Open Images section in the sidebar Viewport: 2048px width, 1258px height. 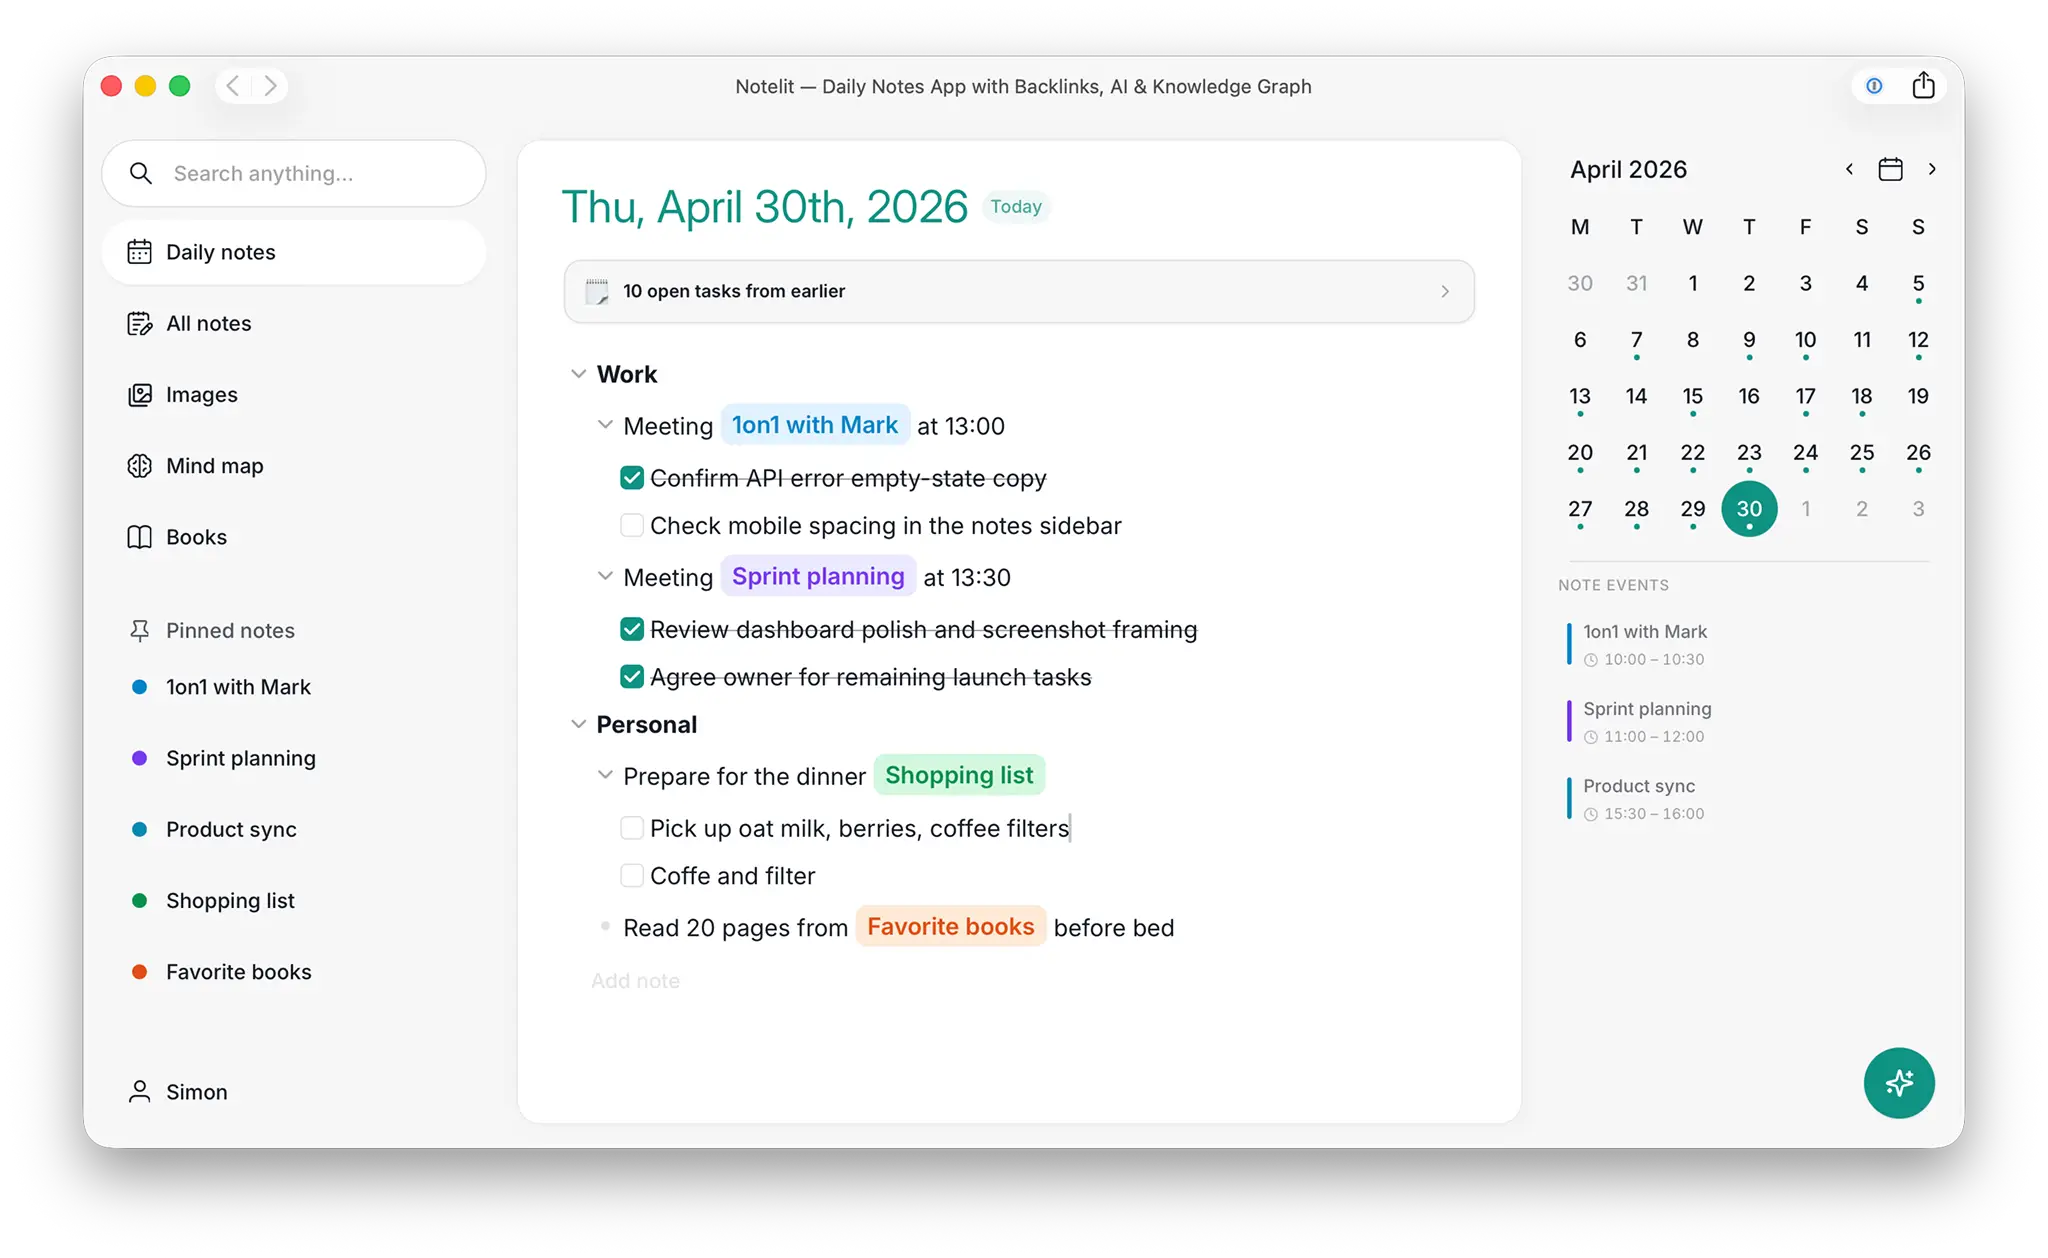293,394
